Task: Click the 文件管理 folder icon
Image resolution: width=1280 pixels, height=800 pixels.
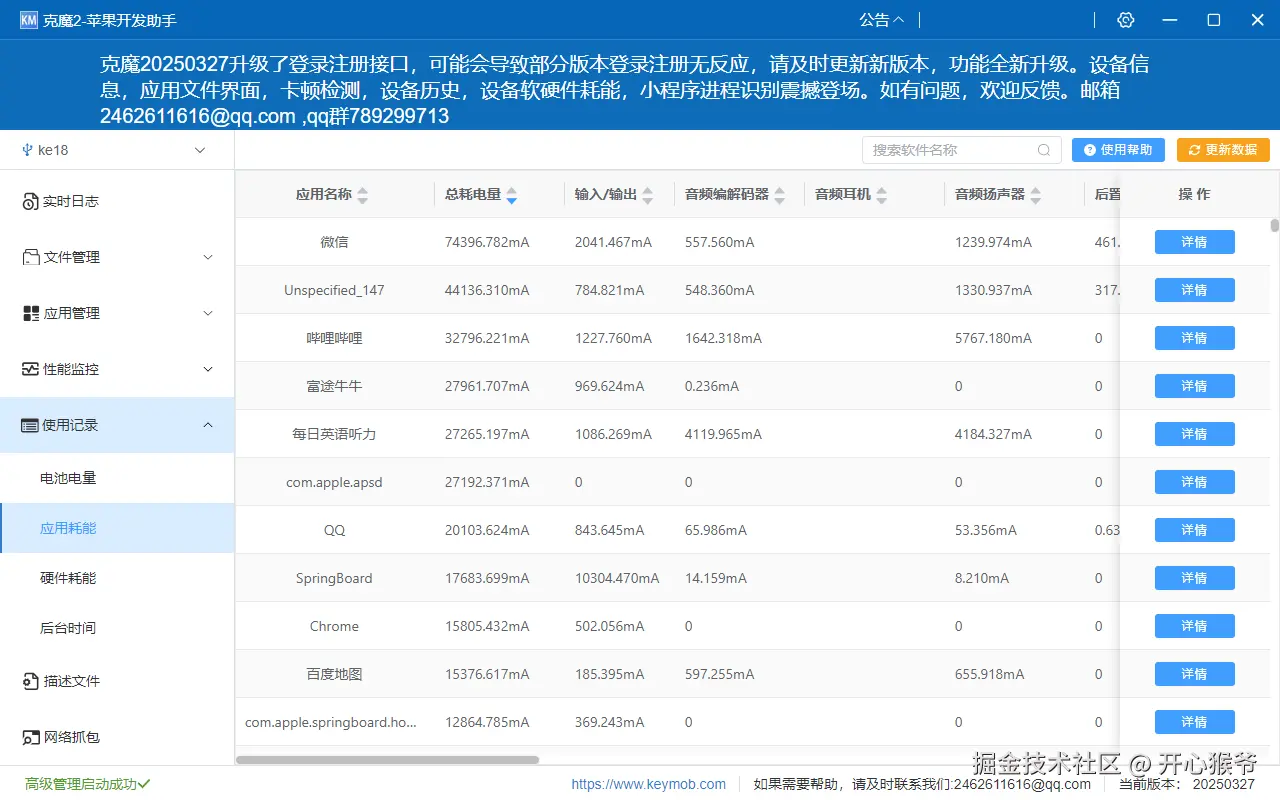Action: coord(31,257)
